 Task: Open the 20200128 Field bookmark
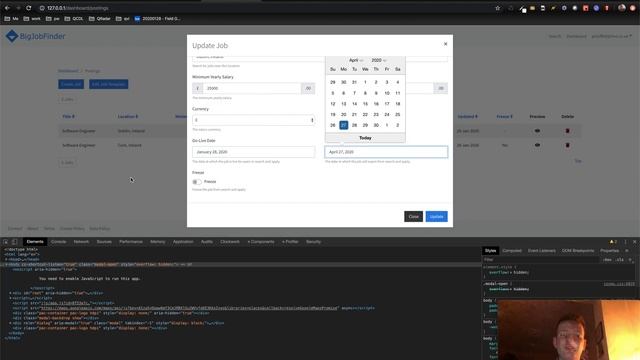pyautogui.click(x=158, y=19)
